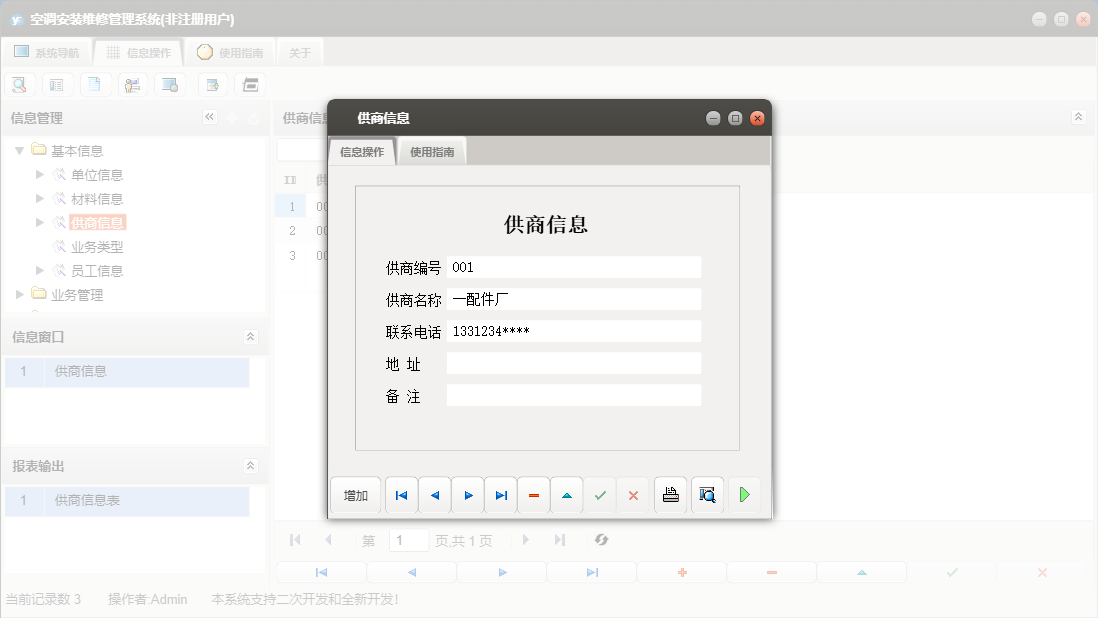Run the query with the green play icon
Viewport: 1098px width, 618px height.
tap(745, 494)
